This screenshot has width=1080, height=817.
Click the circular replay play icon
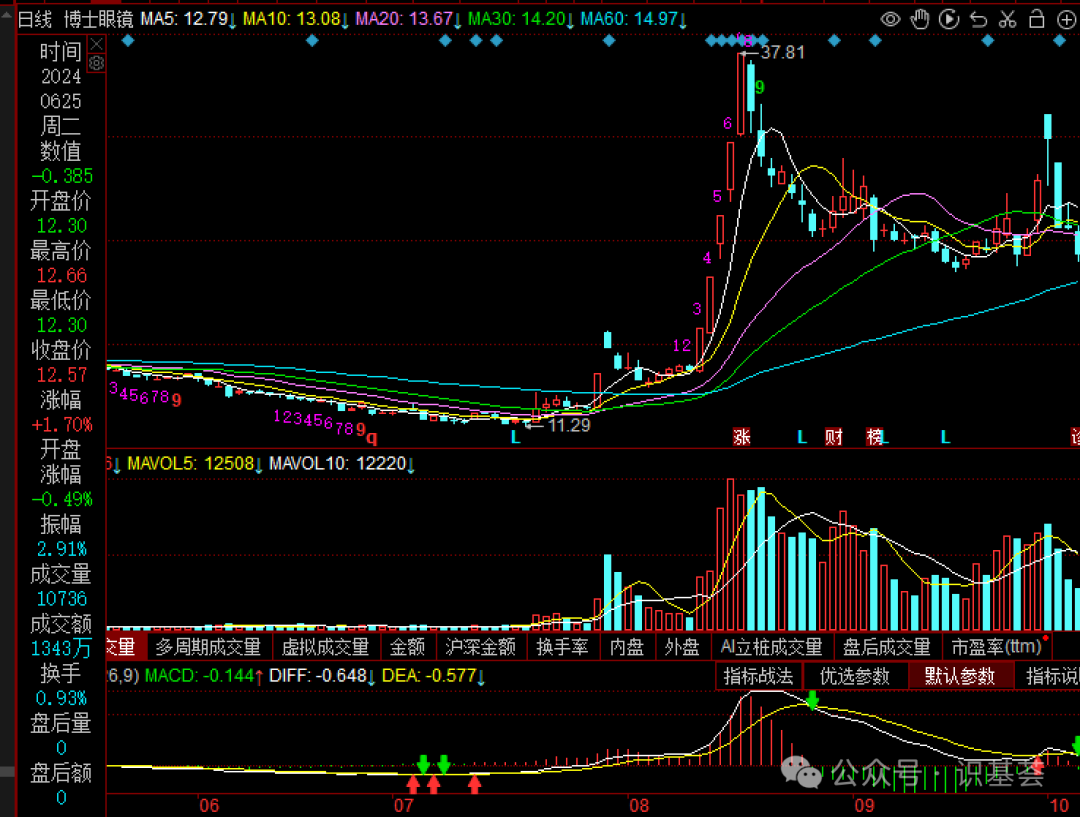[x=950, y=19]
